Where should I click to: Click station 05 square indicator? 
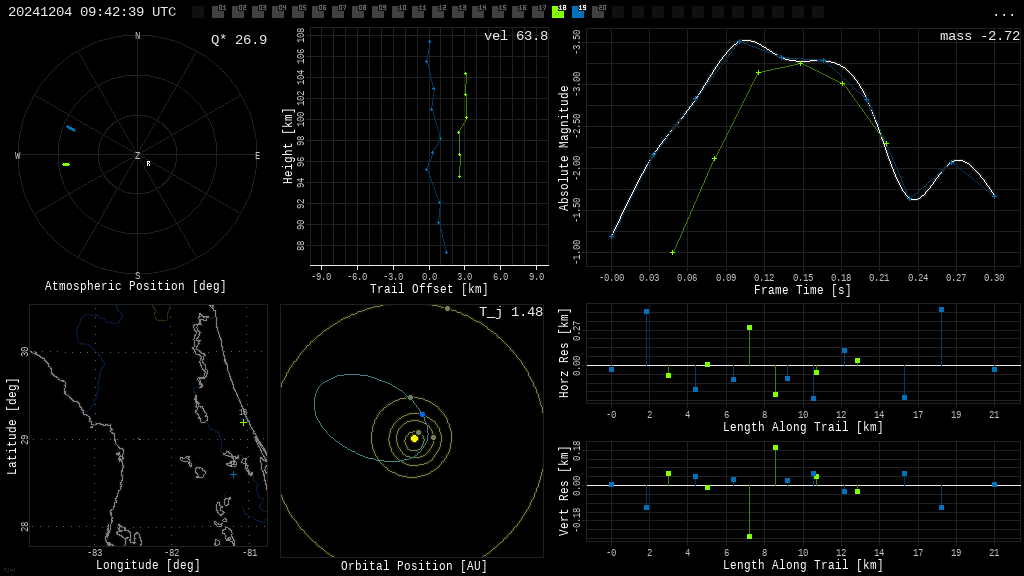(x=298, y=12)
